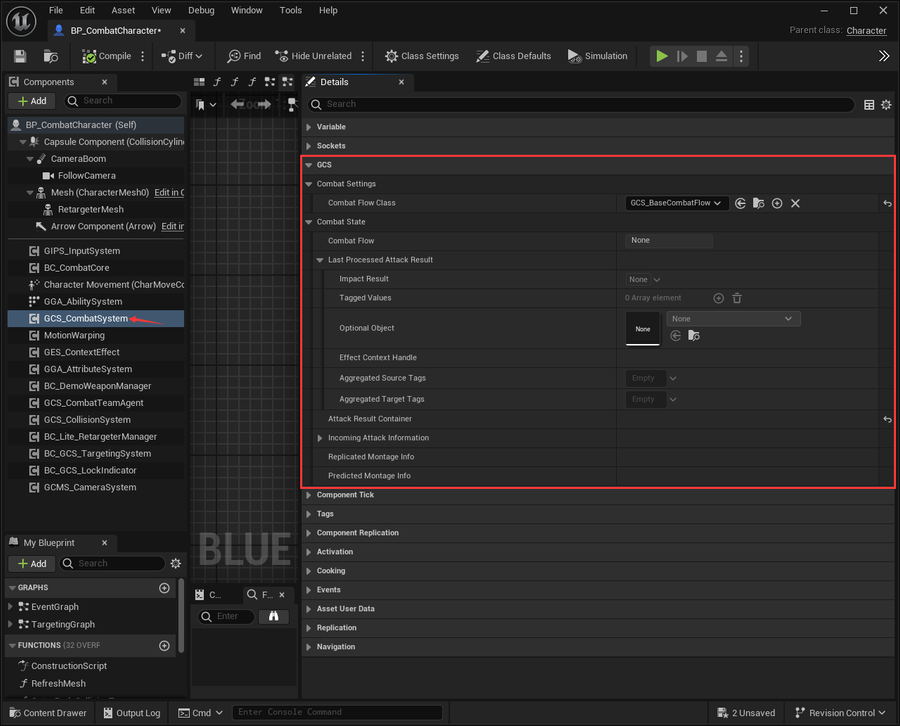The height and width of the screenshot is (726, 900).
Task: Click the Find toolbar button
Action: coord(244,56)
